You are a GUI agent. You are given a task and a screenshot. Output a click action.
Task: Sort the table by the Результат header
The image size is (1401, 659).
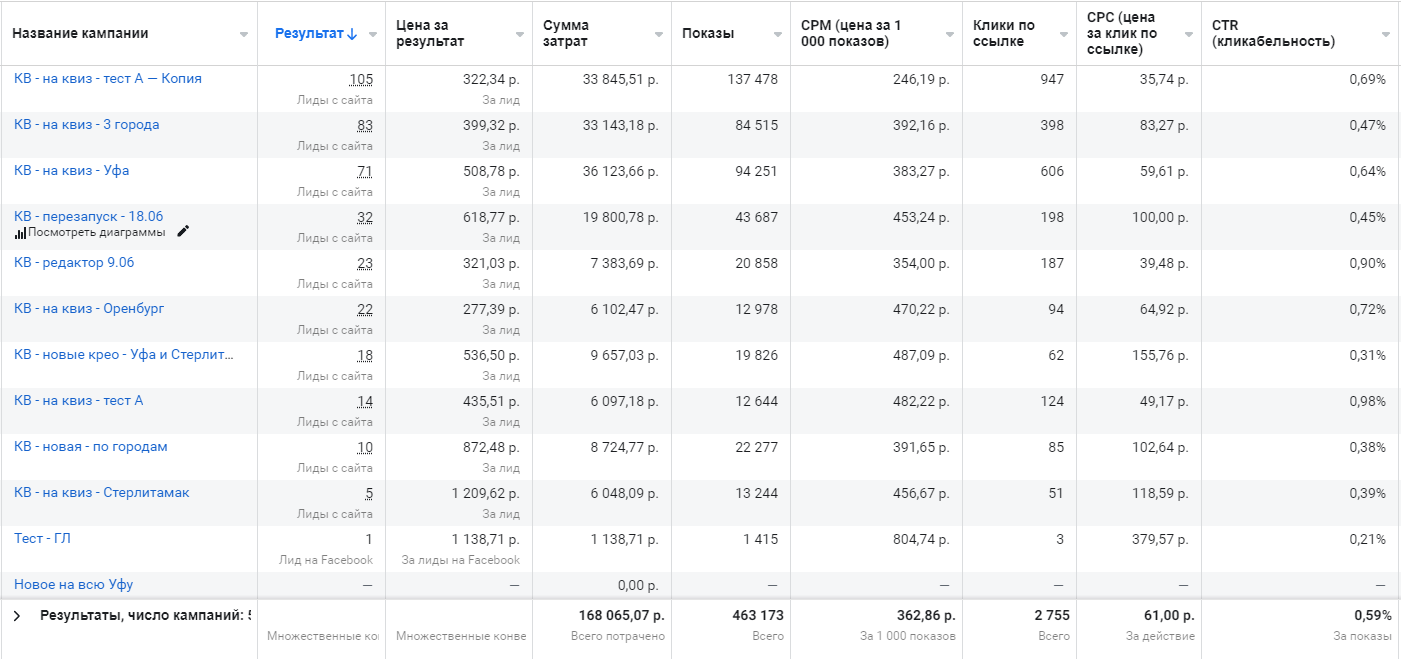[309, 34]
